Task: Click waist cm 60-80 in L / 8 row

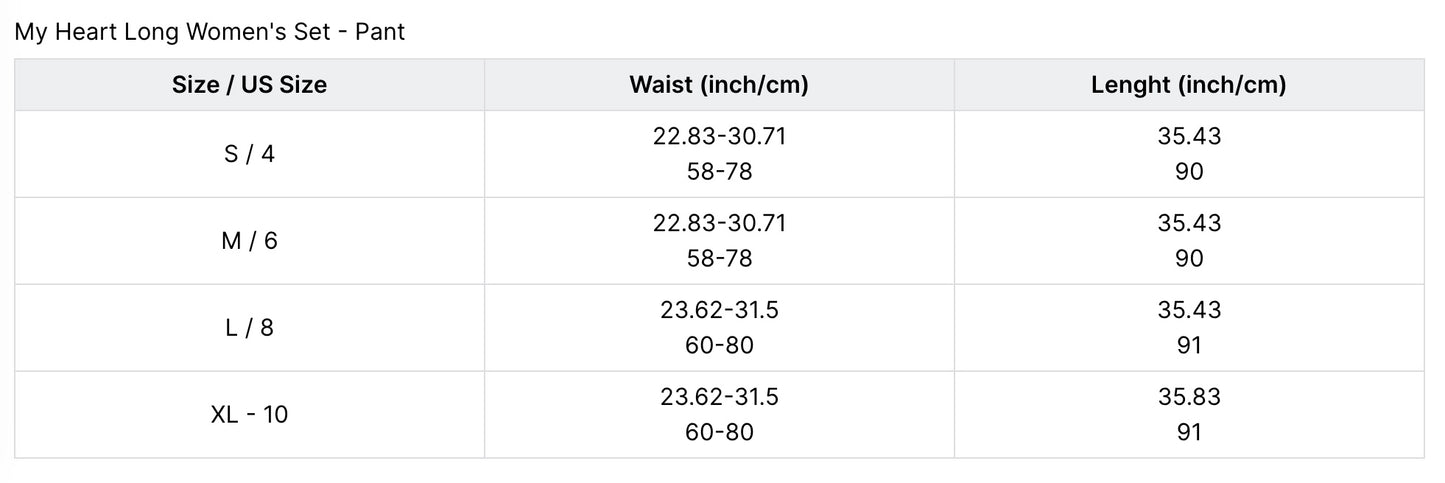Action: [x=719, y=346]
